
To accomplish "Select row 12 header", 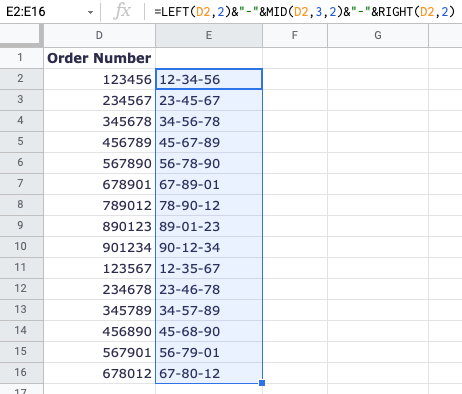I will coord(20,289).
